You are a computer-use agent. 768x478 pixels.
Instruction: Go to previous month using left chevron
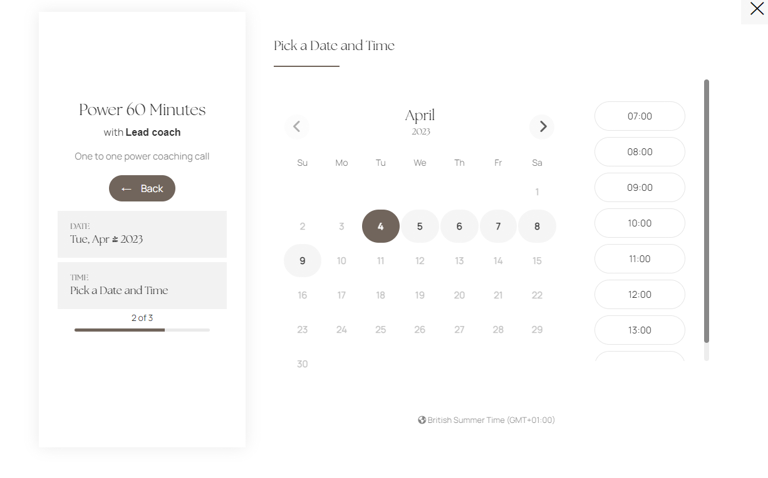pyautogui.click(x=296, y=126)
